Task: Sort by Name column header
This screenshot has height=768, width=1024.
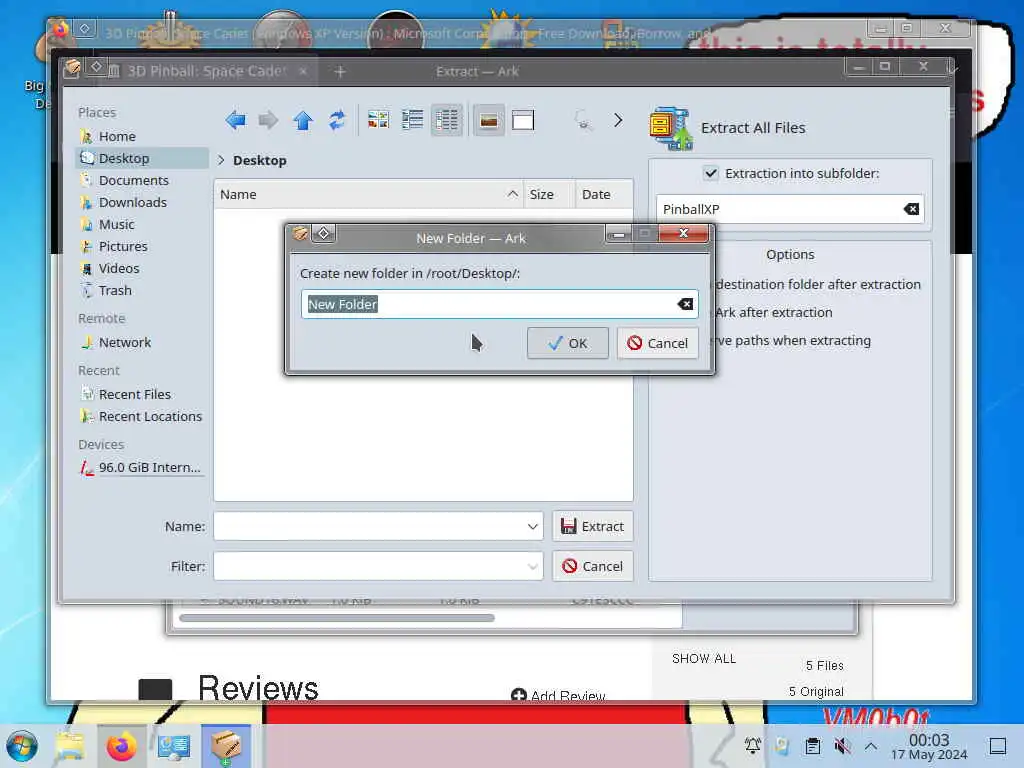Action: click(x=368, y=195)
